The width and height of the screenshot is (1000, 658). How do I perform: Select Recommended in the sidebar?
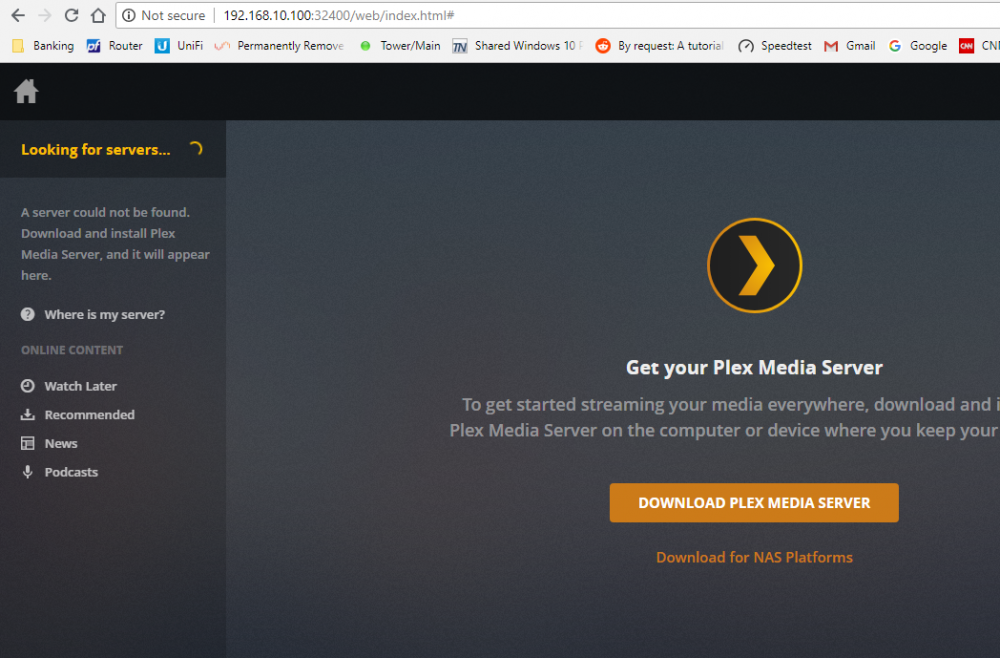(89, 414)
